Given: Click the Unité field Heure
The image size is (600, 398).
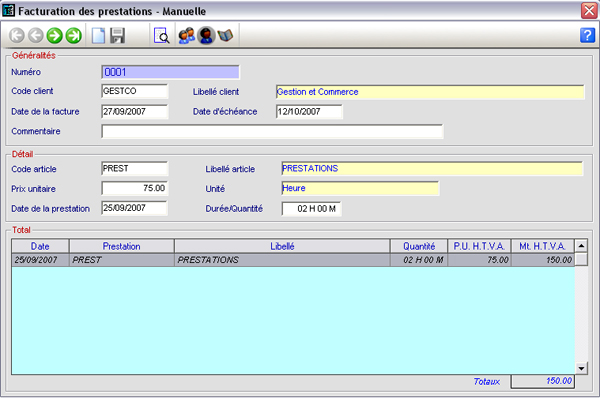Looking at the screenshot, I should [x=360, y=188].
